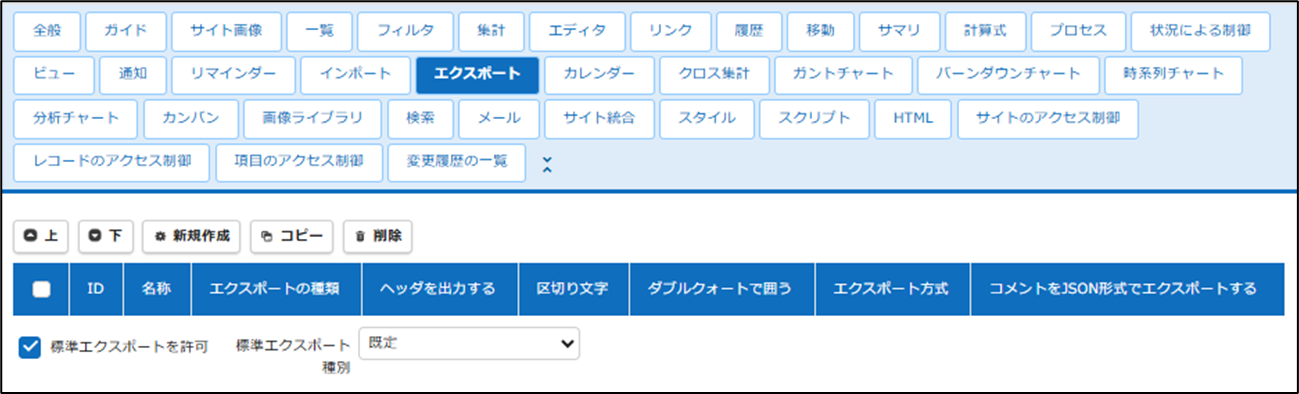The height and width of the screenshot is (394, 1299).
Task: Switch to クロス集計 tab
Action: [714, 74]
